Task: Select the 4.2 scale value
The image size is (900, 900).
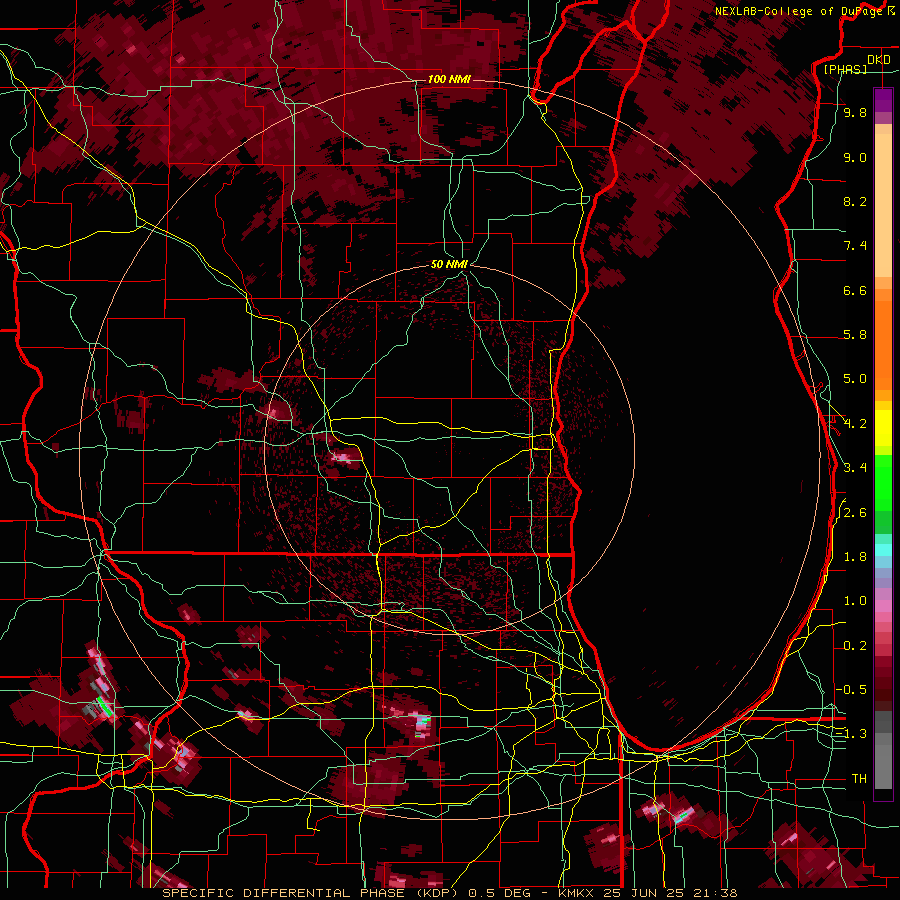Action: point(855,424)
